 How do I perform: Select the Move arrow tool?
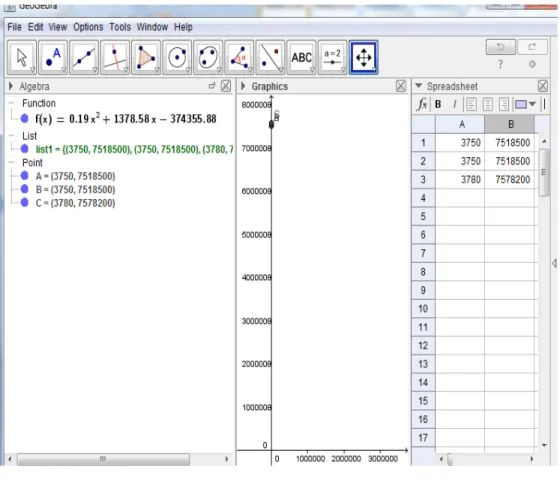click(22, 58)
